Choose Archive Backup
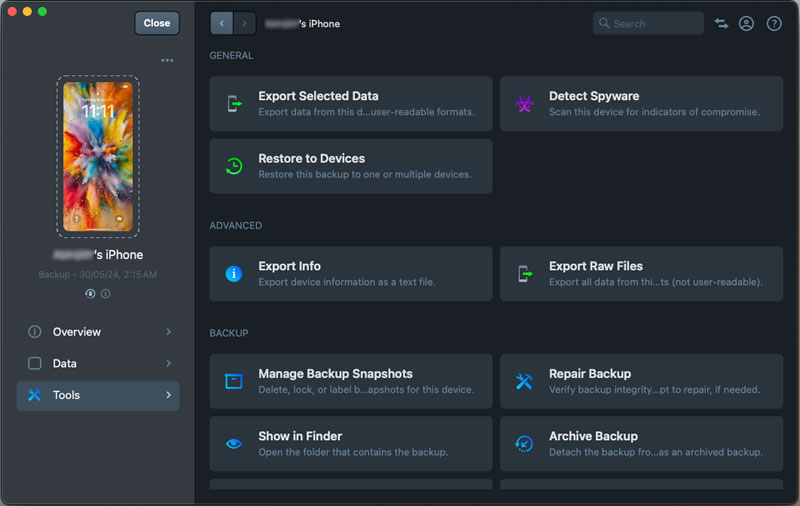The width and height of the screenshot is (800, 506). click(x=641, y=444)
